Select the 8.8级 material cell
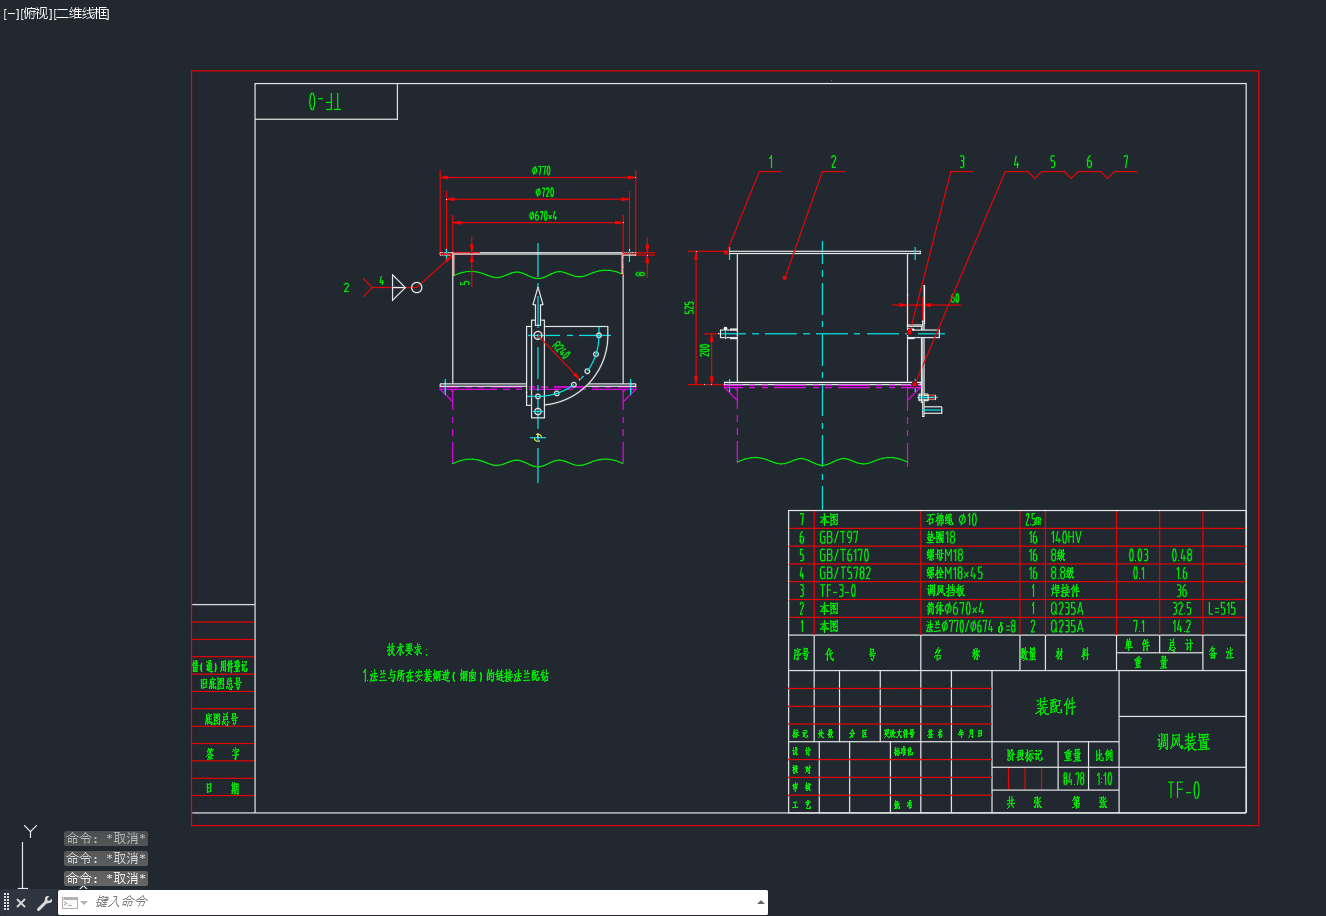The image size is (1326, 916). pyautogui.click(x=1062, y=573)
